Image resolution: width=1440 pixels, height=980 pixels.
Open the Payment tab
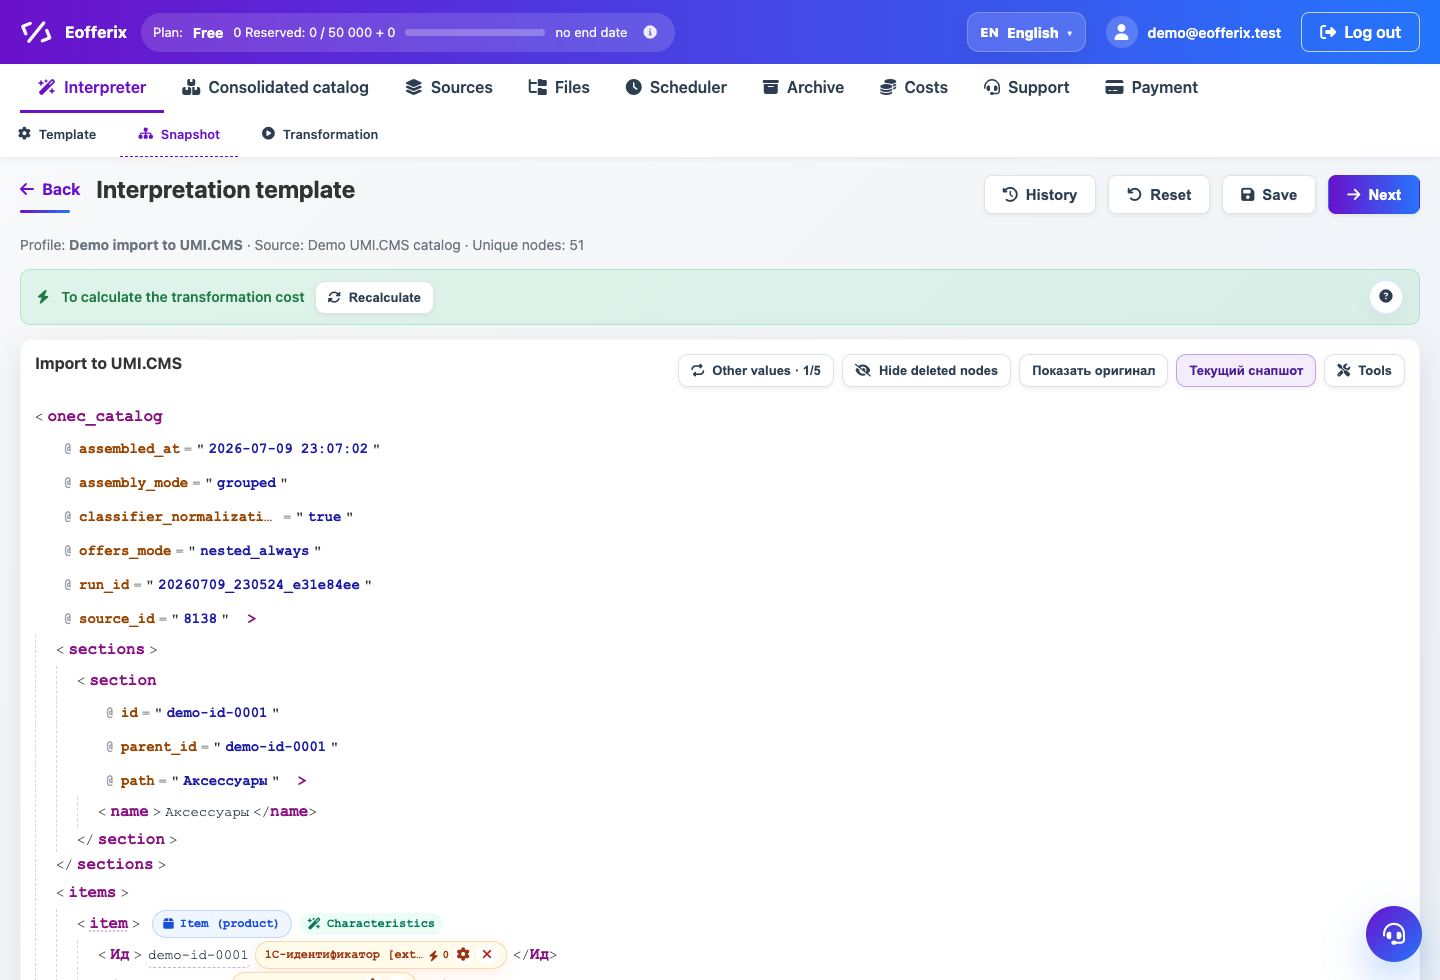(x=1151, y=87)
